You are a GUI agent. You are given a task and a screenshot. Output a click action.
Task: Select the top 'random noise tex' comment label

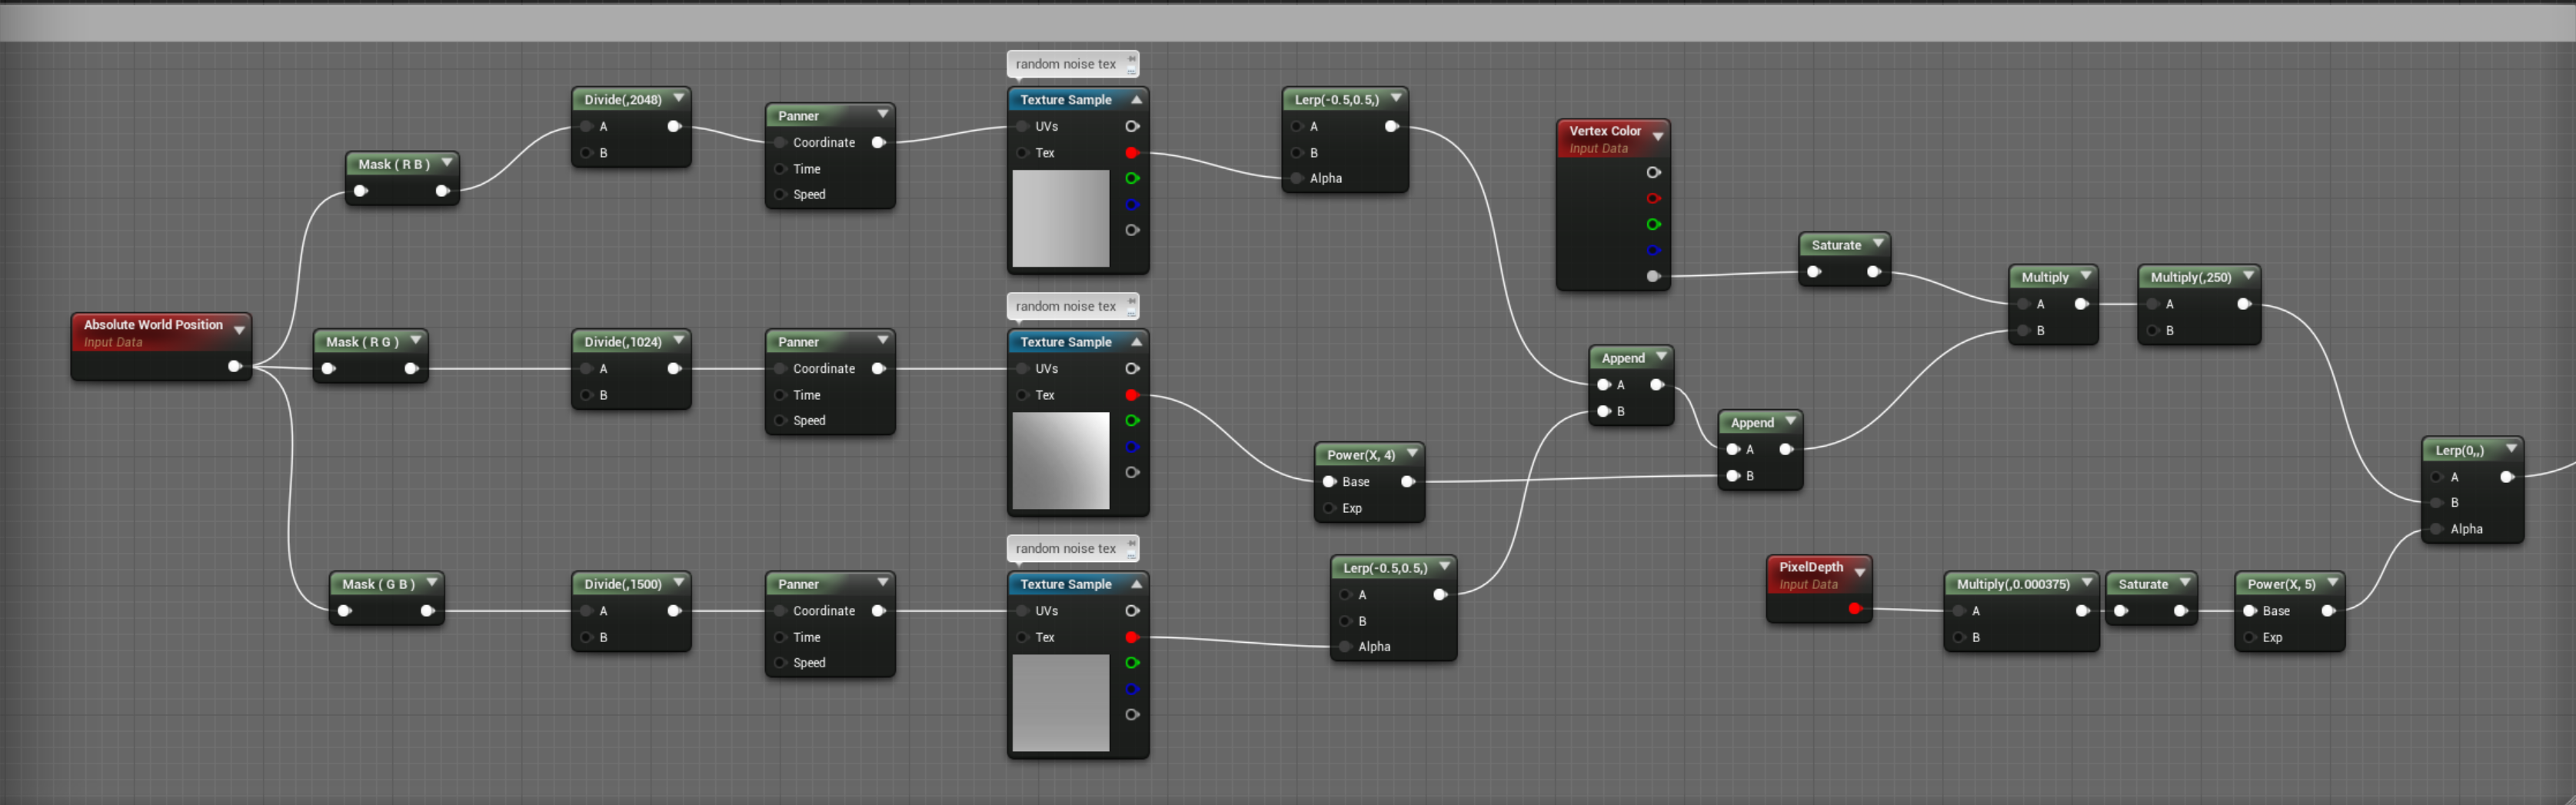(1066, 64)
